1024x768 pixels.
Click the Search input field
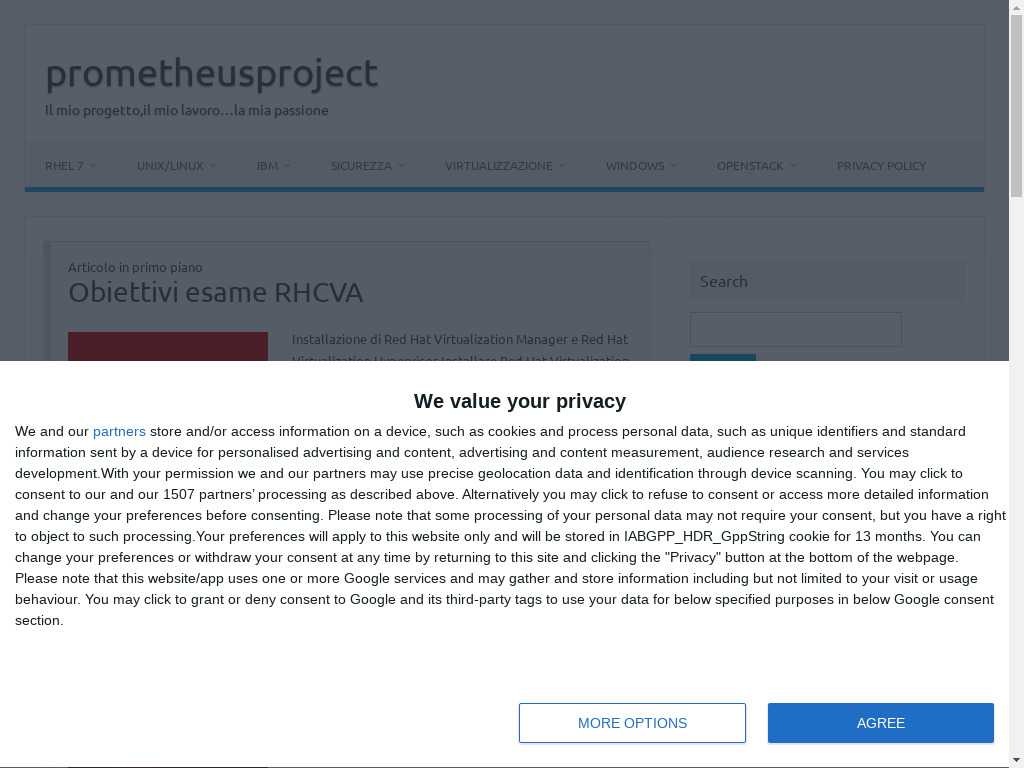coord(827,281)
